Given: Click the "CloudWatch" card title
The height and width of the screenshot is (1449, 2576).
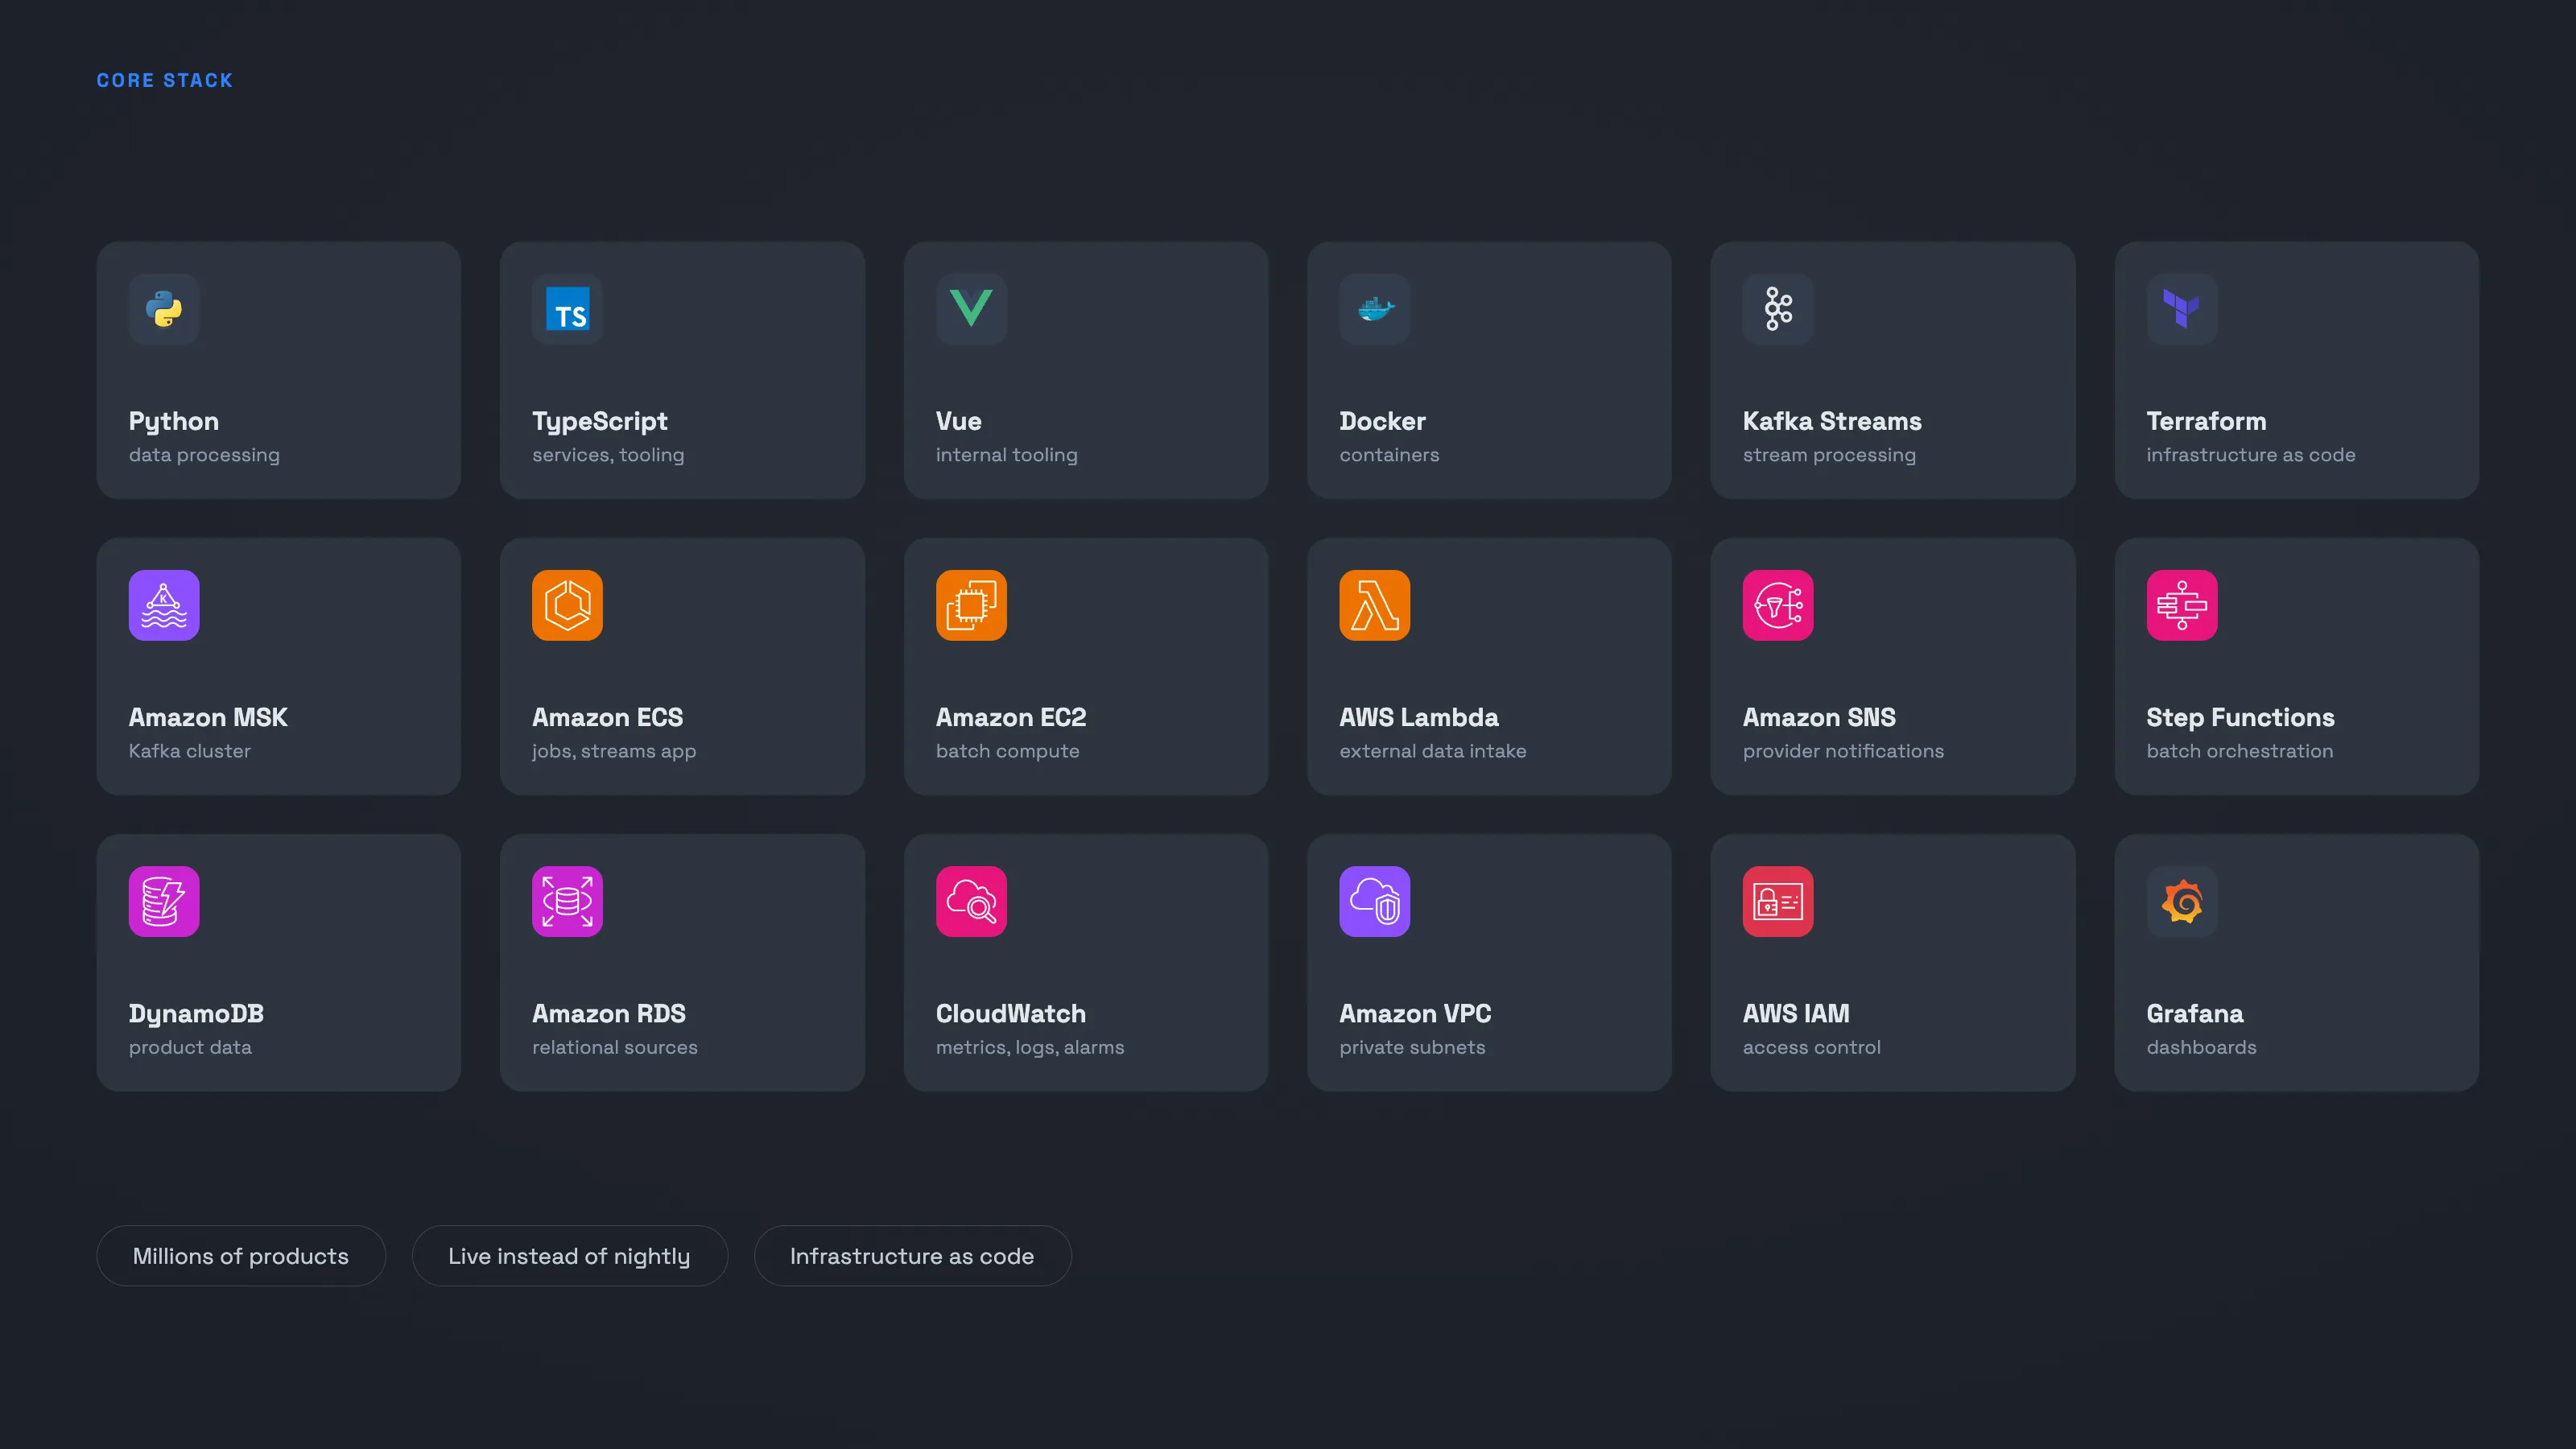Looking at the screenshot, I should coord(1011,1013).
